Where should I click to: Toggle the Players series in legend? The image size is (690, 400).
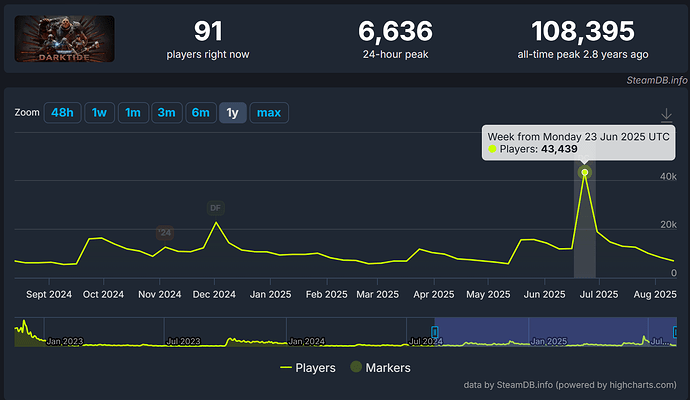tap(308, 368)
